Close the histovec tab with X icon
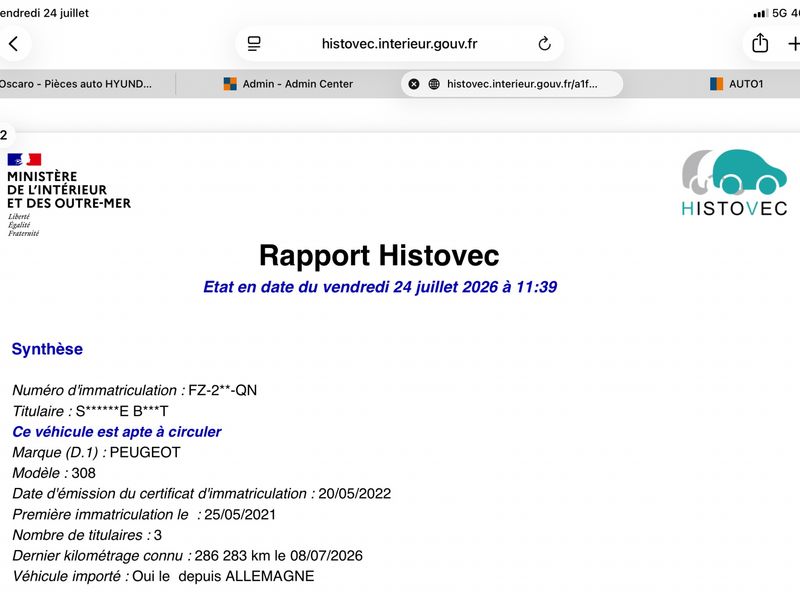Image resolution: width=800 pixels, height=600 pixels. (x=414, y=84)
